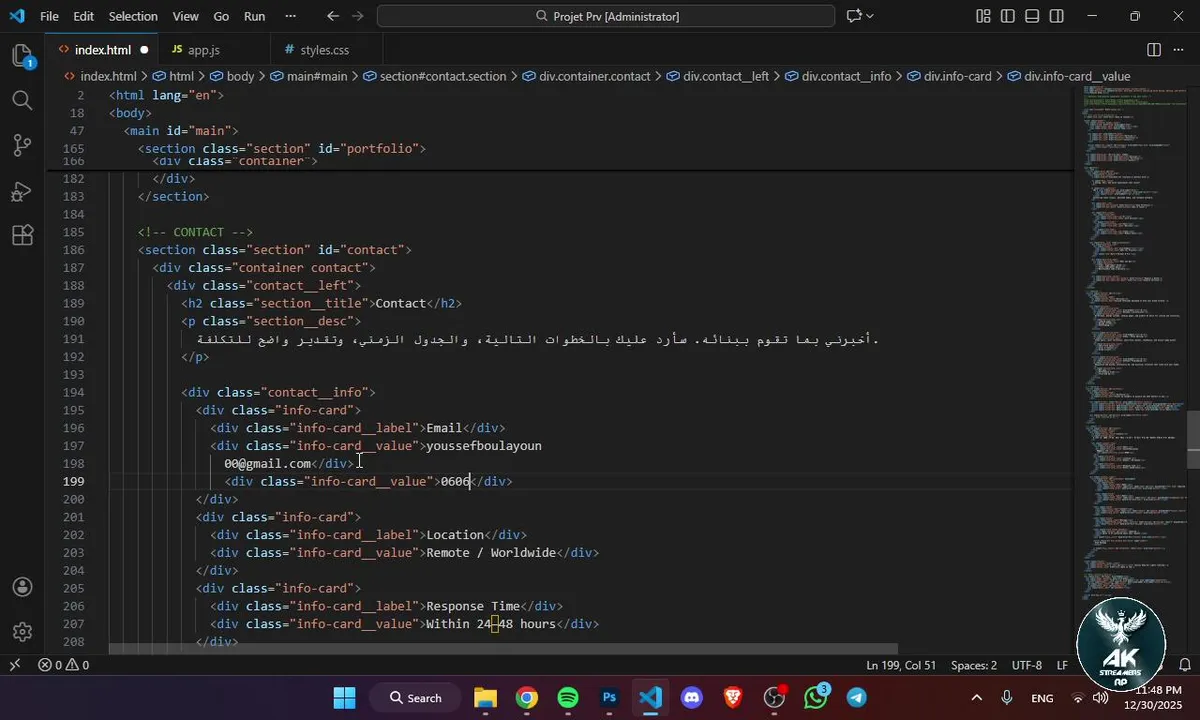Go forward with the right arrow
1200x720 pixels.
point(360,16)
